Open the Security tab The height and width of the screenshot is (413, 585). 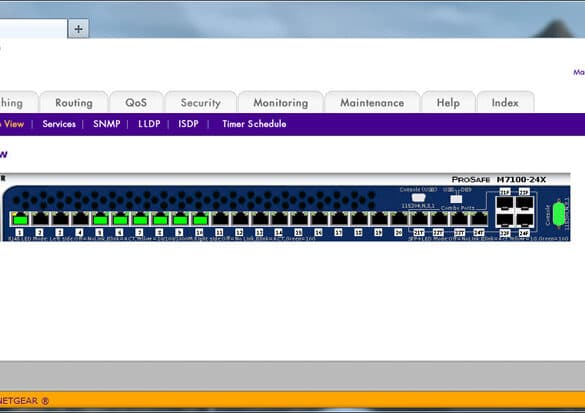click(x=201, y=103)
